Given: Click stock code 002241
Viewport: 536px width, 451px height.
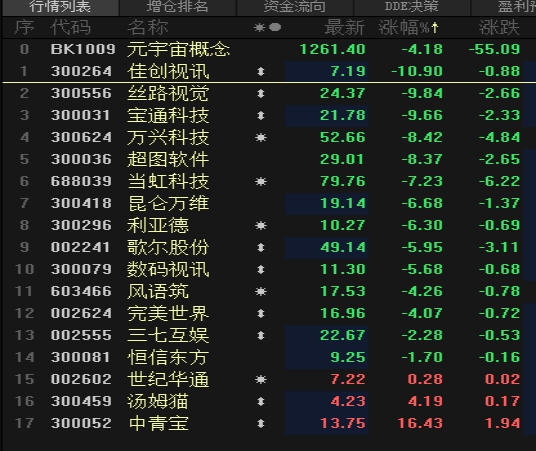Looking at the screenshot, I should pyautogui.click(x=81, y=248).
